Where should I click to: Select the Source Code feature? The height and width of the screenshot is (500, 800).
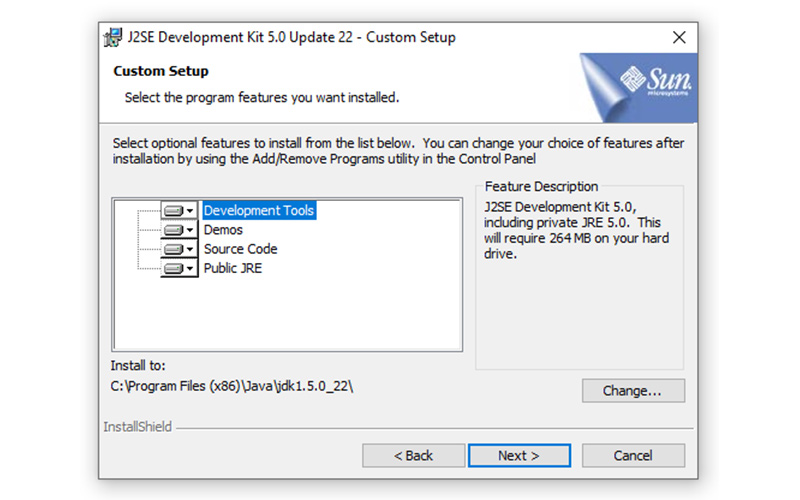[x=240, y=249]
